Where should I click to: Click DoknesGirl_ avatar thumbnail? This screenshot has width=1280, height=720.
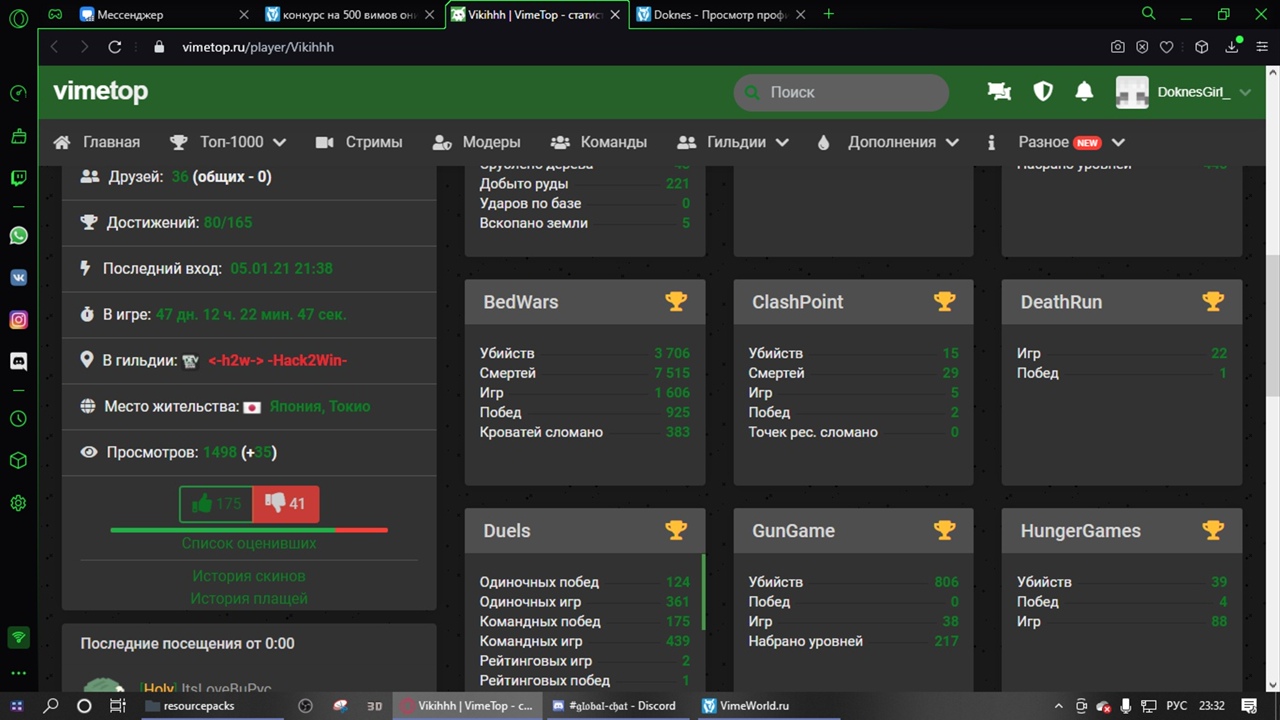[x=1132, y=92]
